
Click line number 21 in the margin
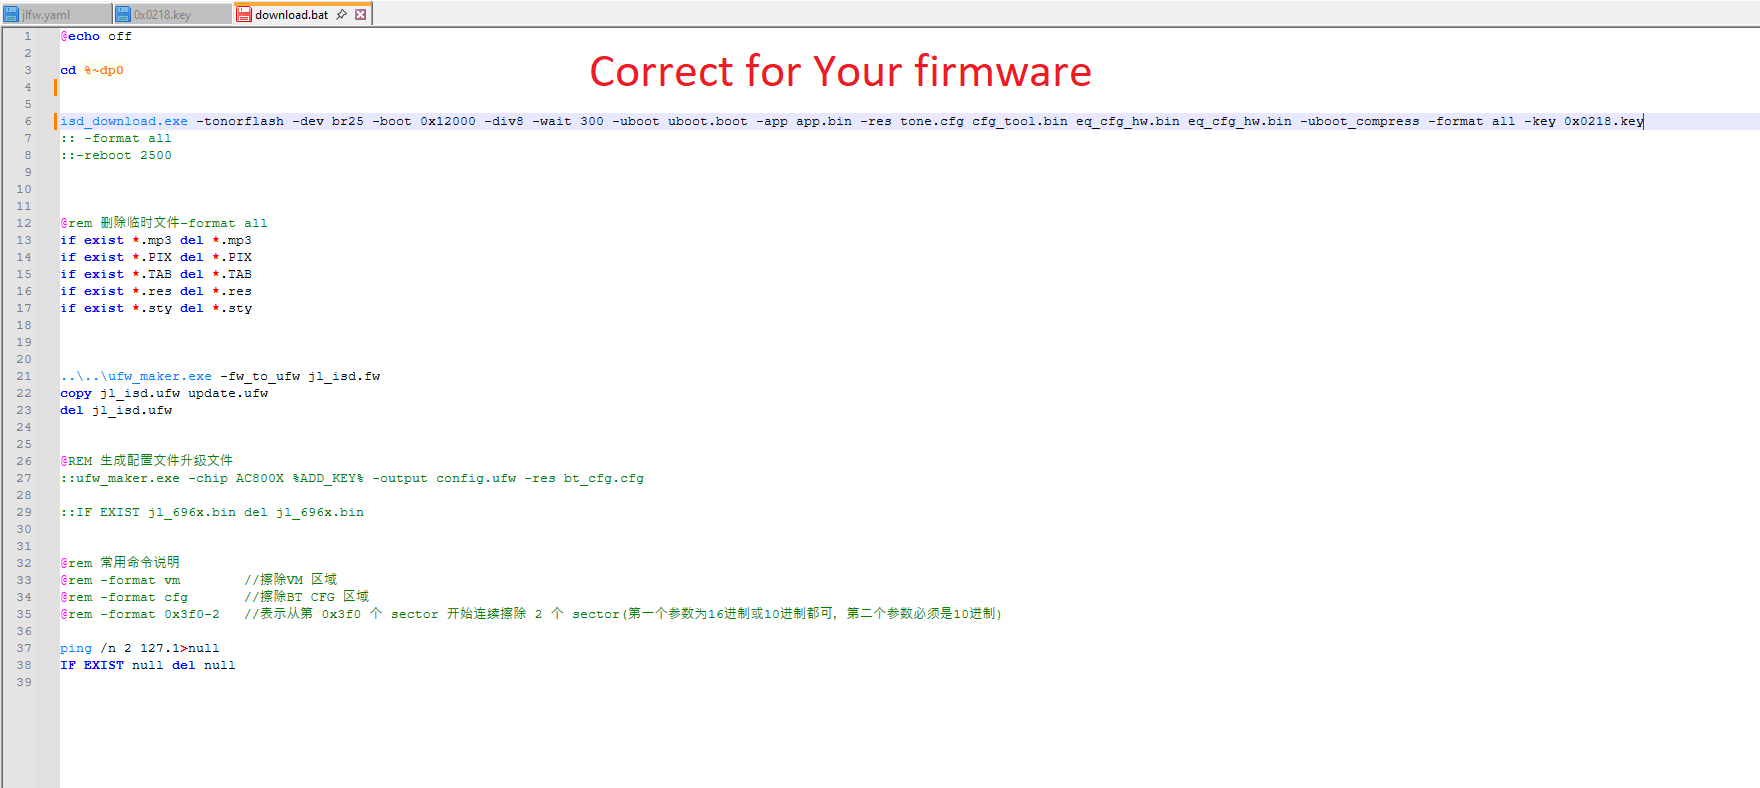point(24,376)
